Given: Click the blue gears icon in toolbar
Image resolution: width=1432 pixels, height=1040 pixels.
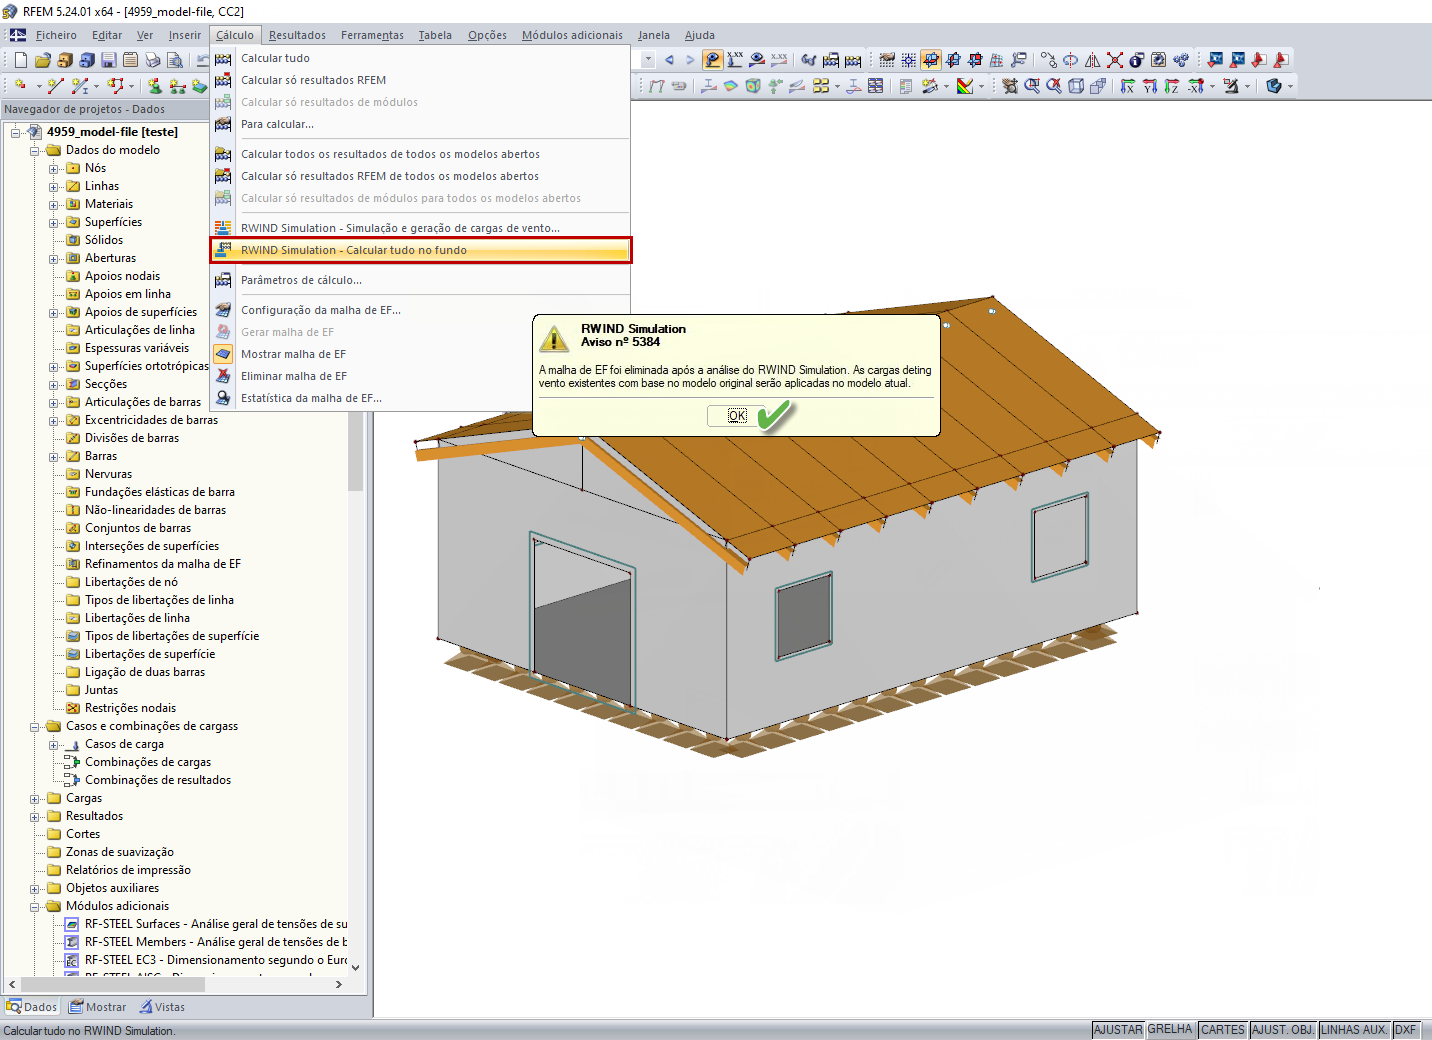Looking at the screenshot, I should [x=1181, y=60].
